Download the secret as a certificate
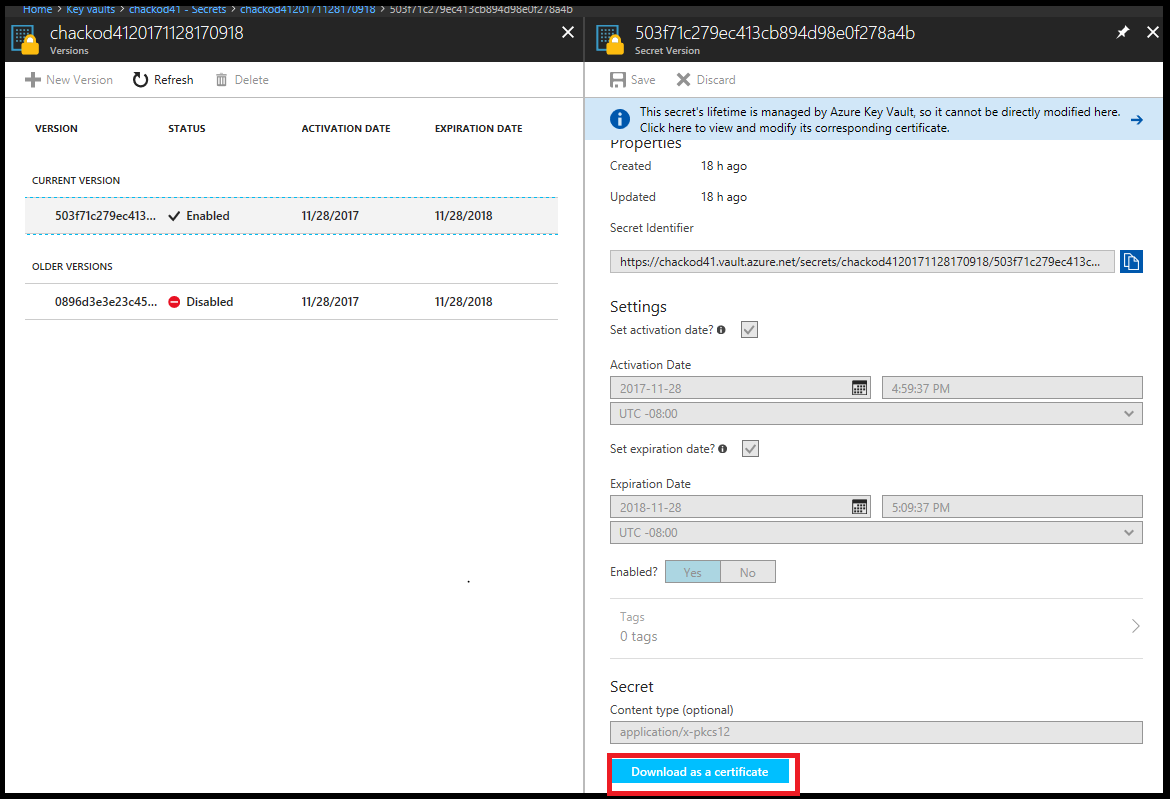The height and width of the screenshot is (799, 1170). pyautogui.click(x=700, y=772)
